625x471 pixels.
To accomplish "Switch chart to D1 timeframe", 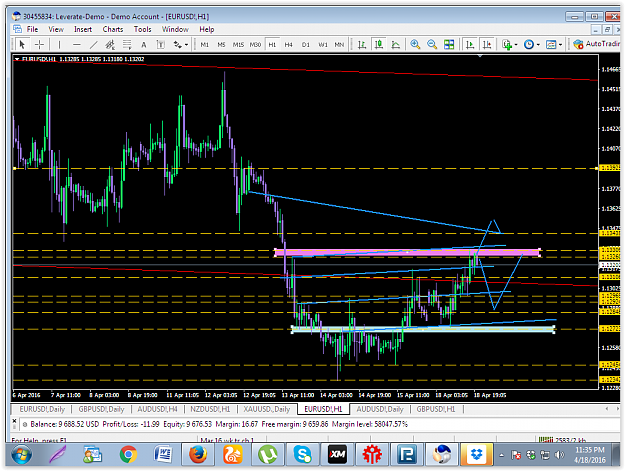I will pos(306,45).
